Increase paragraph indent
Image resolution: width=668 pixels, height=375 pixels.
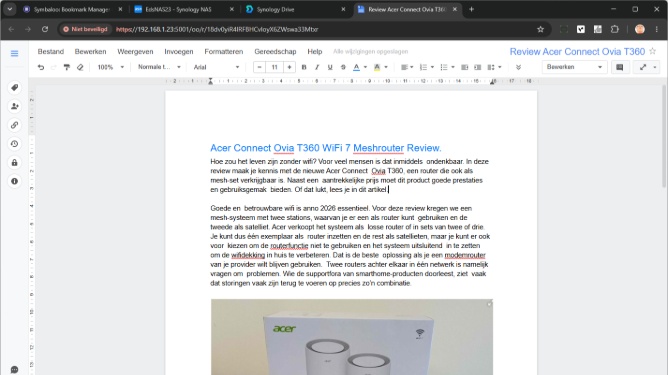coord(478,67)
